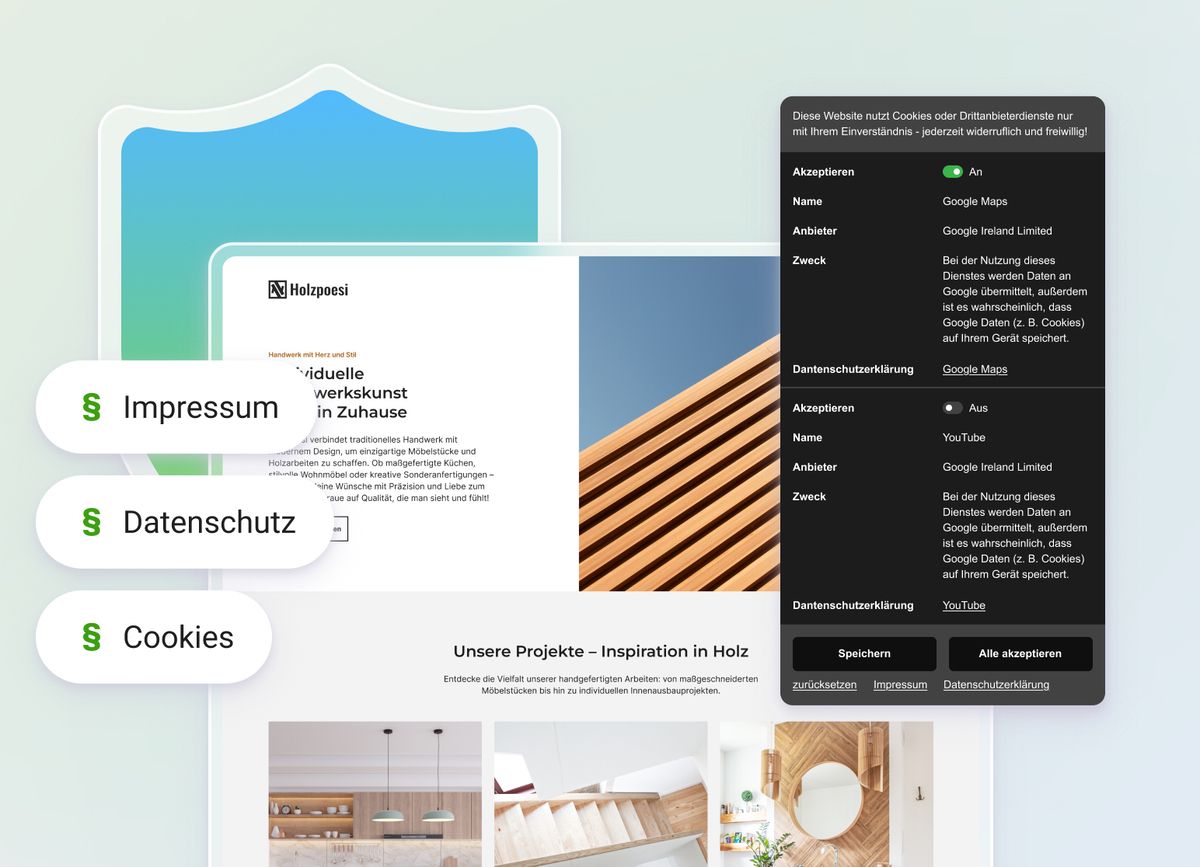Screen dimensions: 1200x867
Task: Open the Datenschutzerklärung link in dialog footer
Action: [996, 685]
